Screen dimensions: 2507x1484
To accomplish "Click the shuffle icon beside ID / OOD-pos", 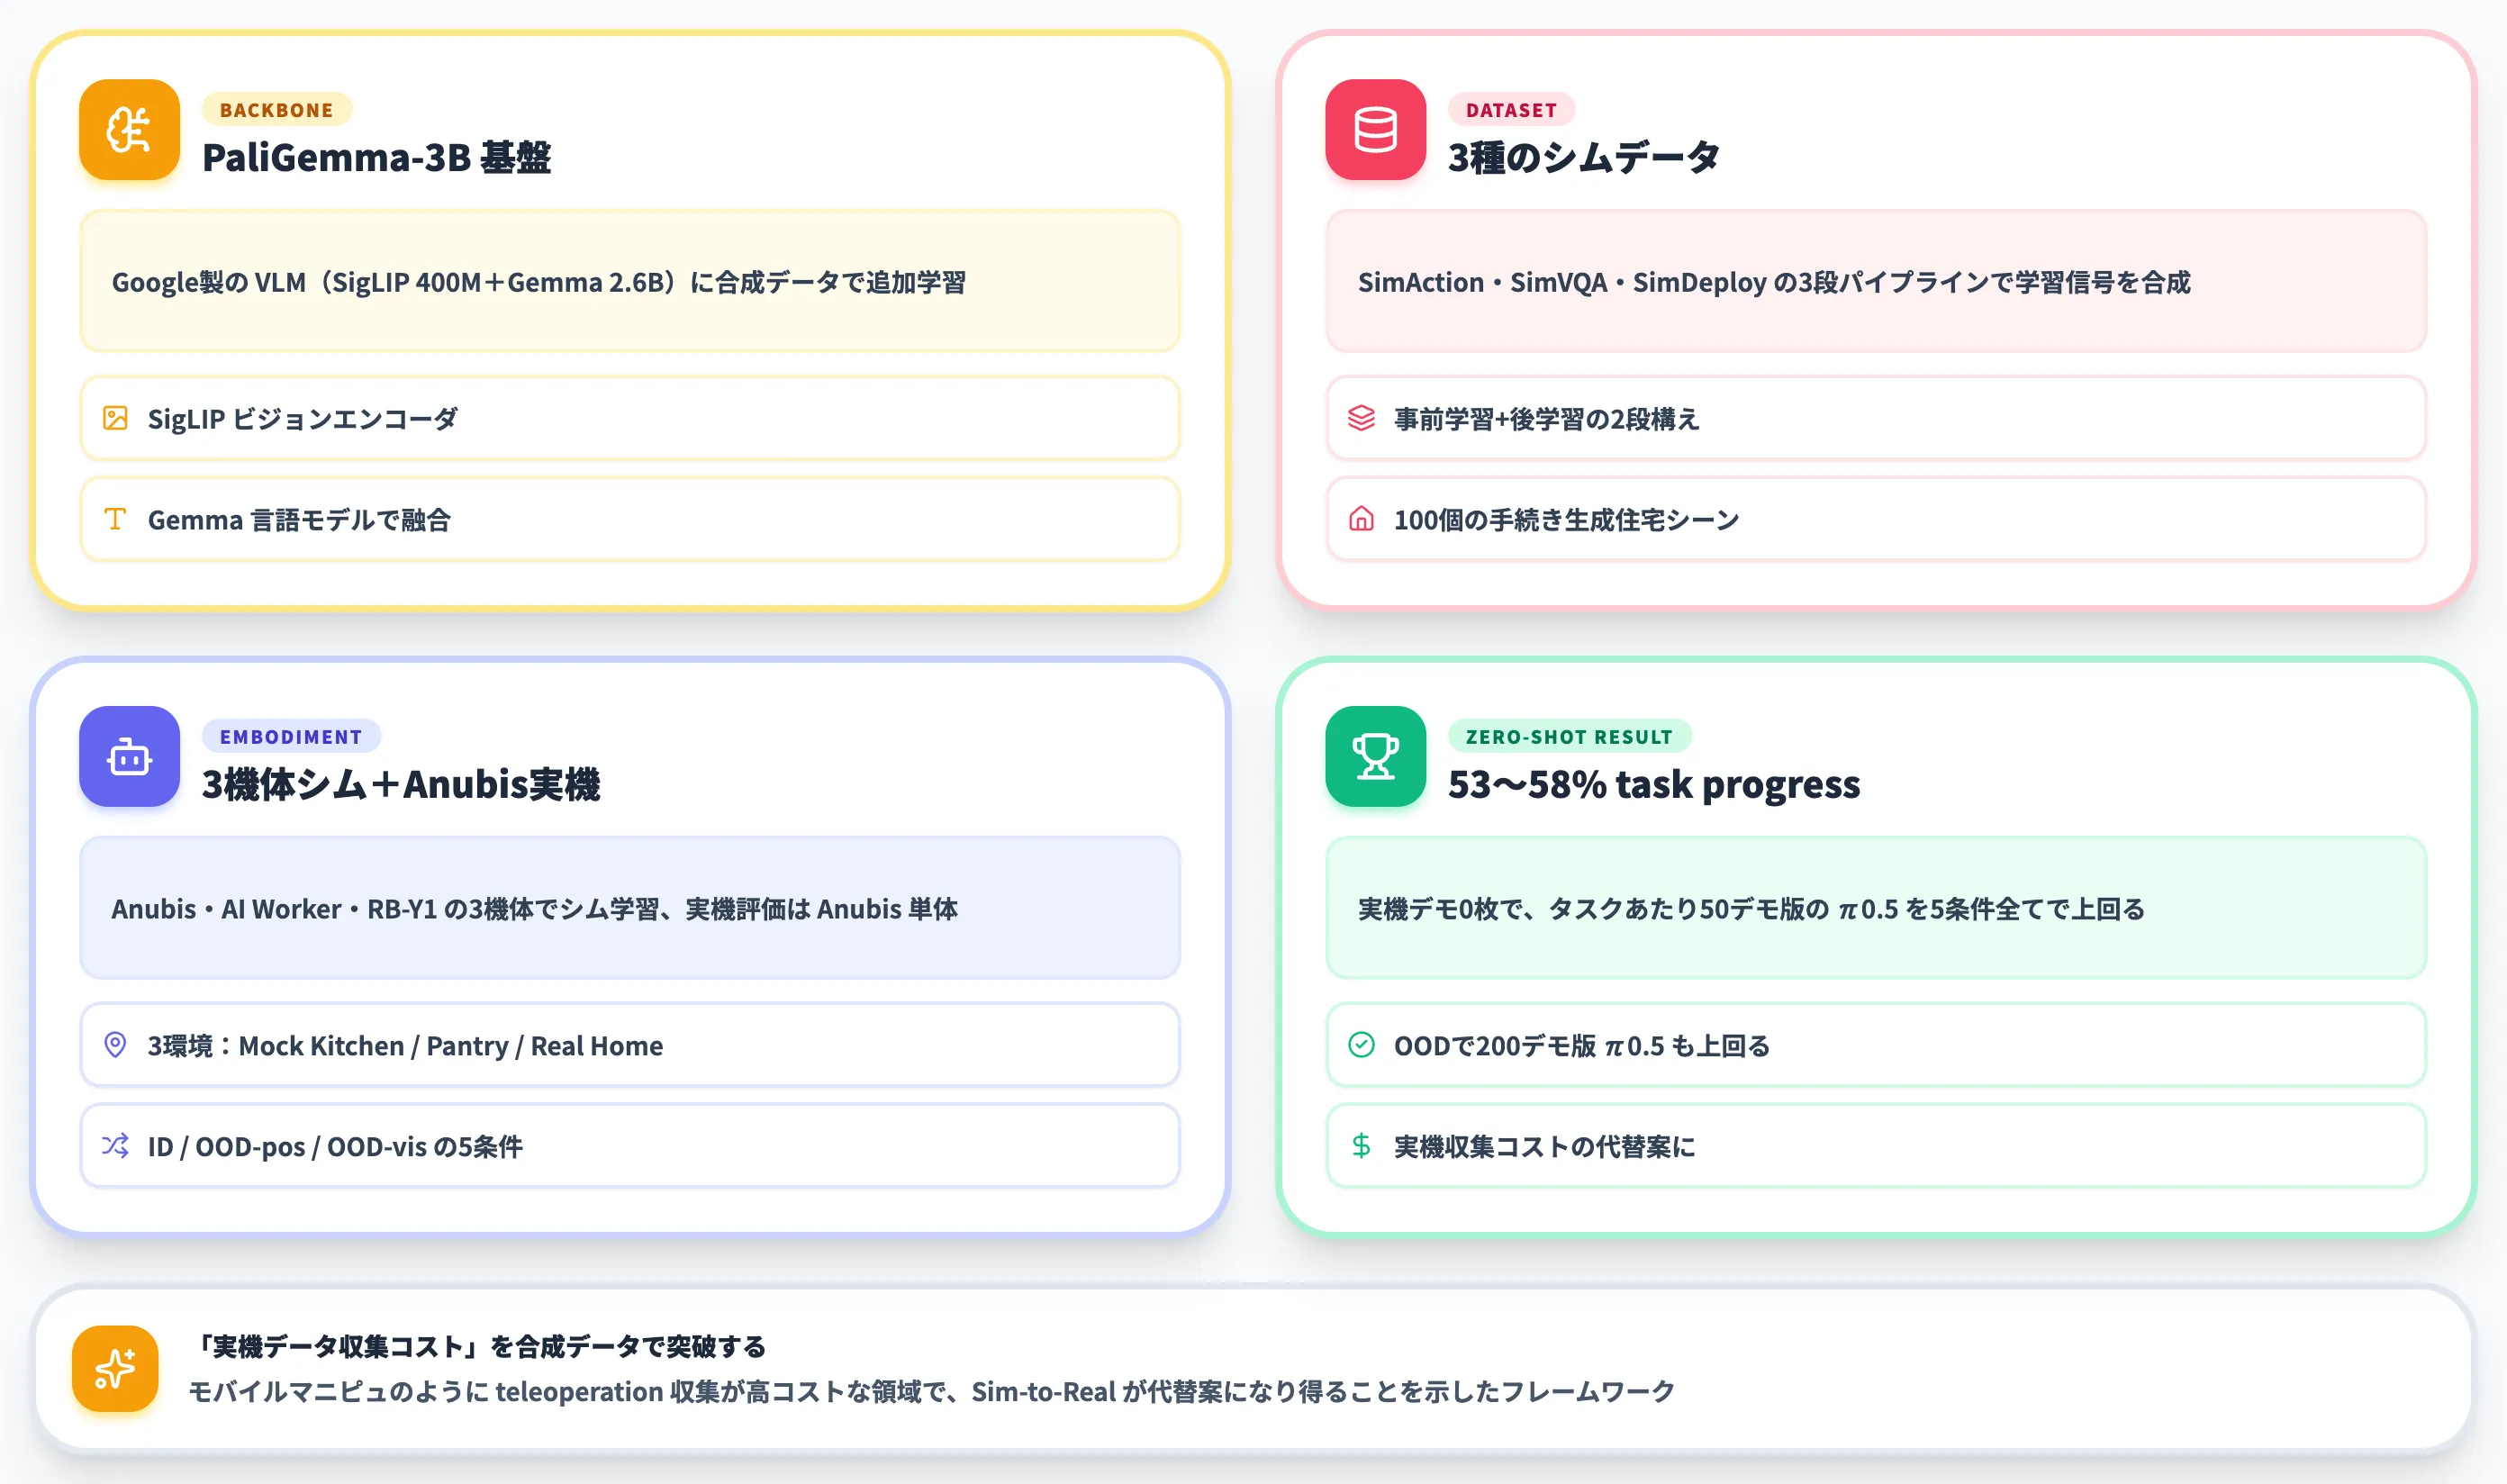I will point(116,1146).
